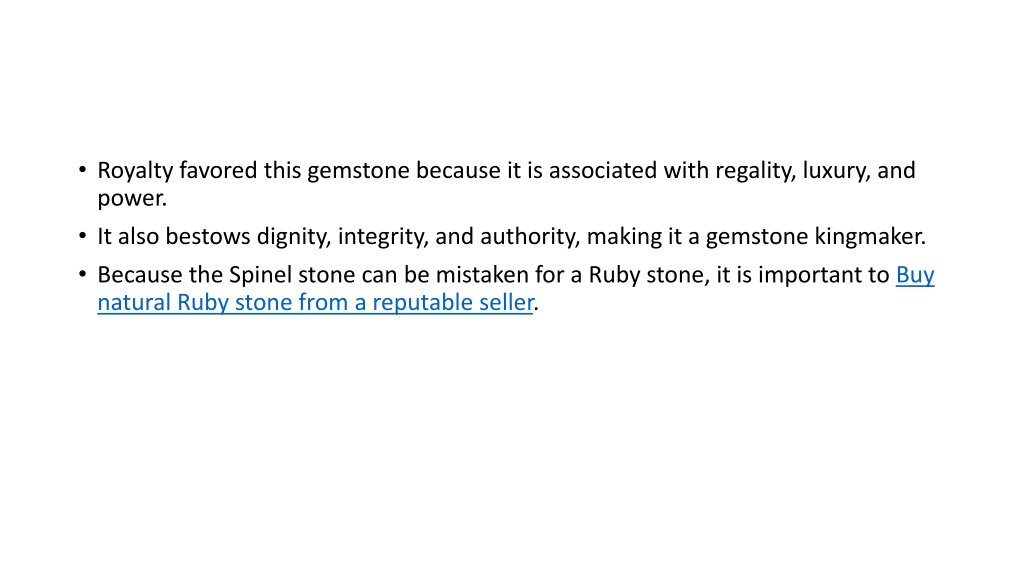Screen dimensions: 1024x576
Task: Click the second bullet point marker
Action: [x=82, y=236]
